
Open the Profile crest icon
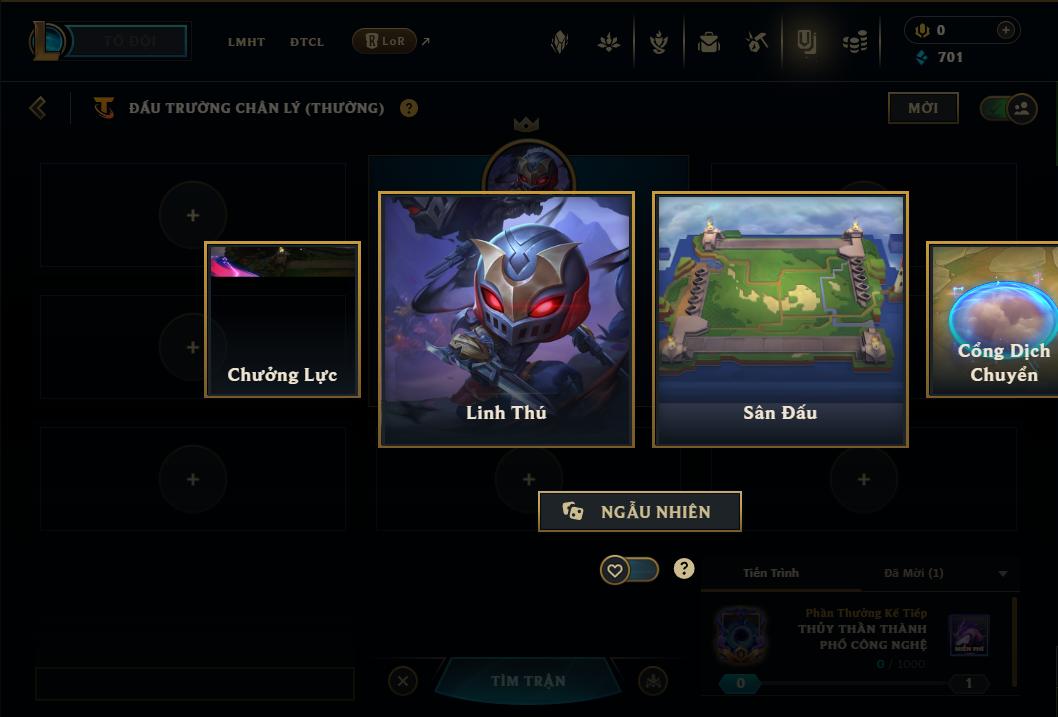coord(559,42)
